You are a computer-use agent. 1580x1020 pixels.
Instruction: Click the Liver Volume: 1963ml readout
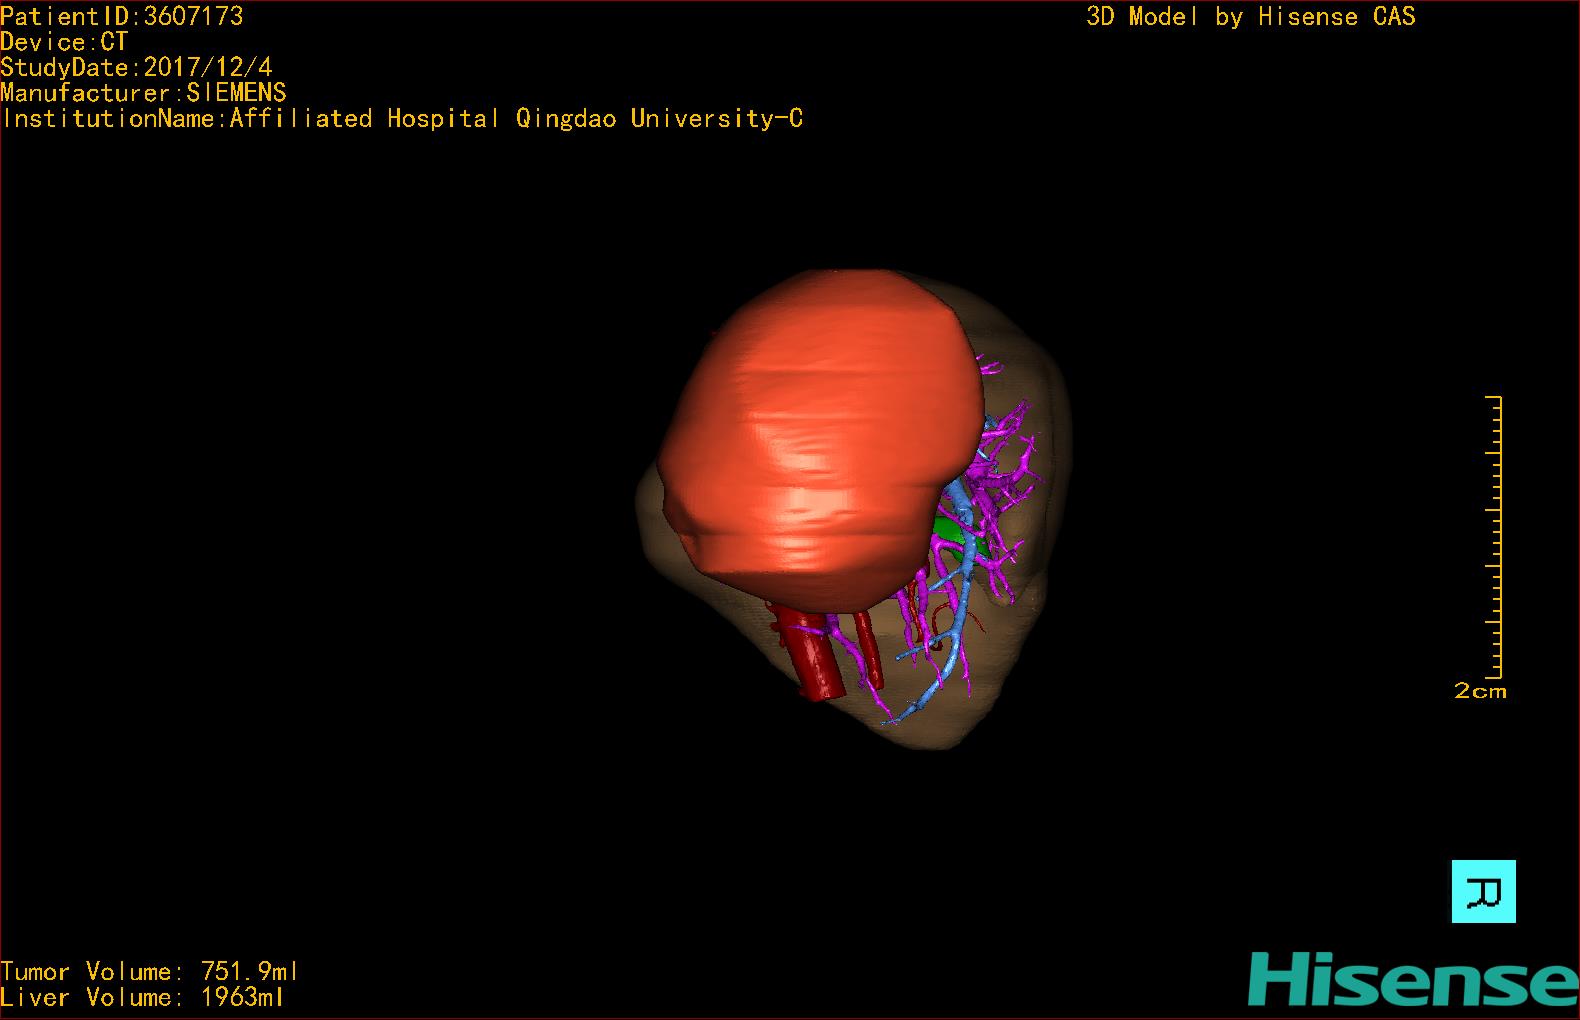coord(143,998)
